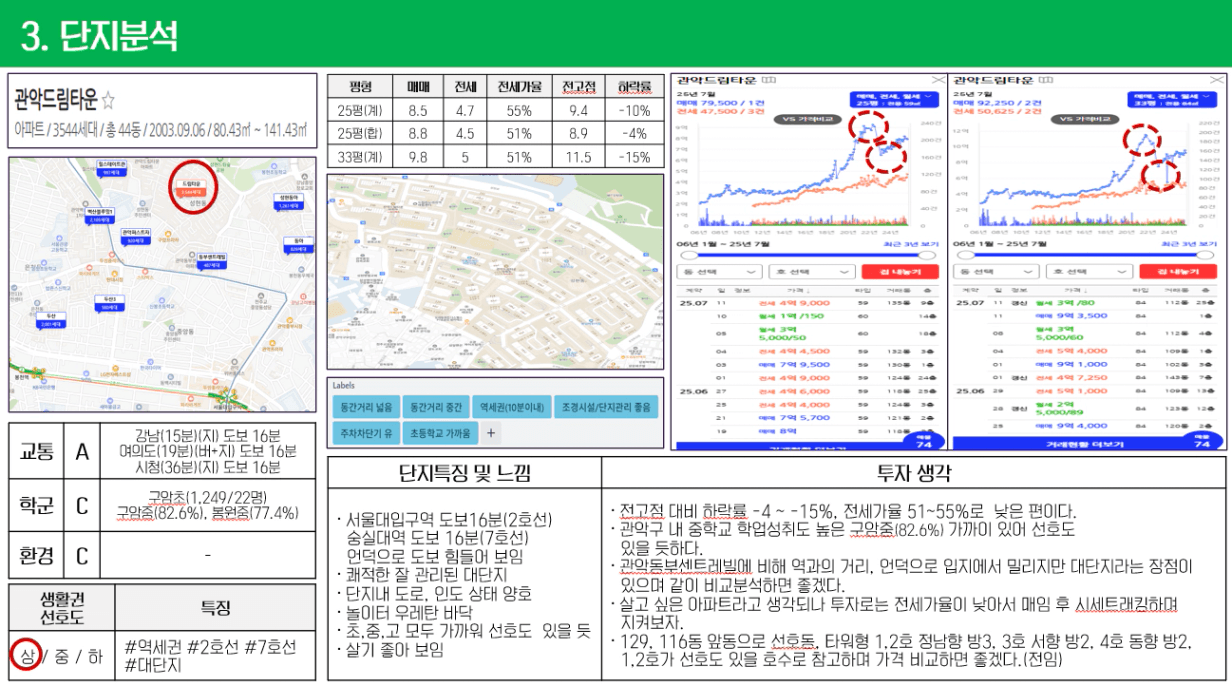This screenshot has height=686, width=1232.
Task: Select the 드림타운 3,544세대 map marker
Action: click(191, 188)
